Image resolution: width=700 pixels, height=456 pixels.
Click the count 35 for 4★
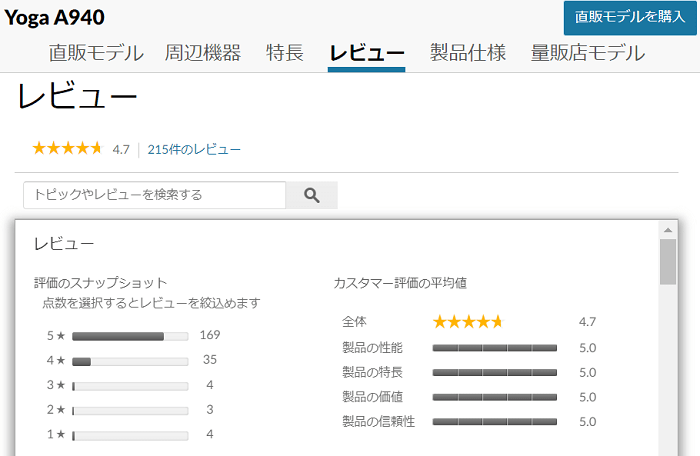pyautogui.click(x=210, y=360)
